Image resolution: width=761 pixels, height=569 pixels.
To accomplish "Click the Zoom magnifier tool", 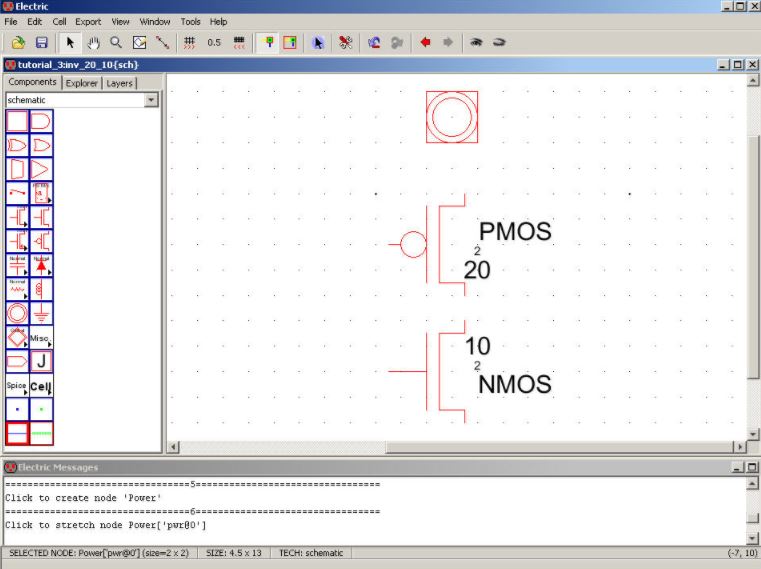I will pyautogui.click(x=116, y=42).
